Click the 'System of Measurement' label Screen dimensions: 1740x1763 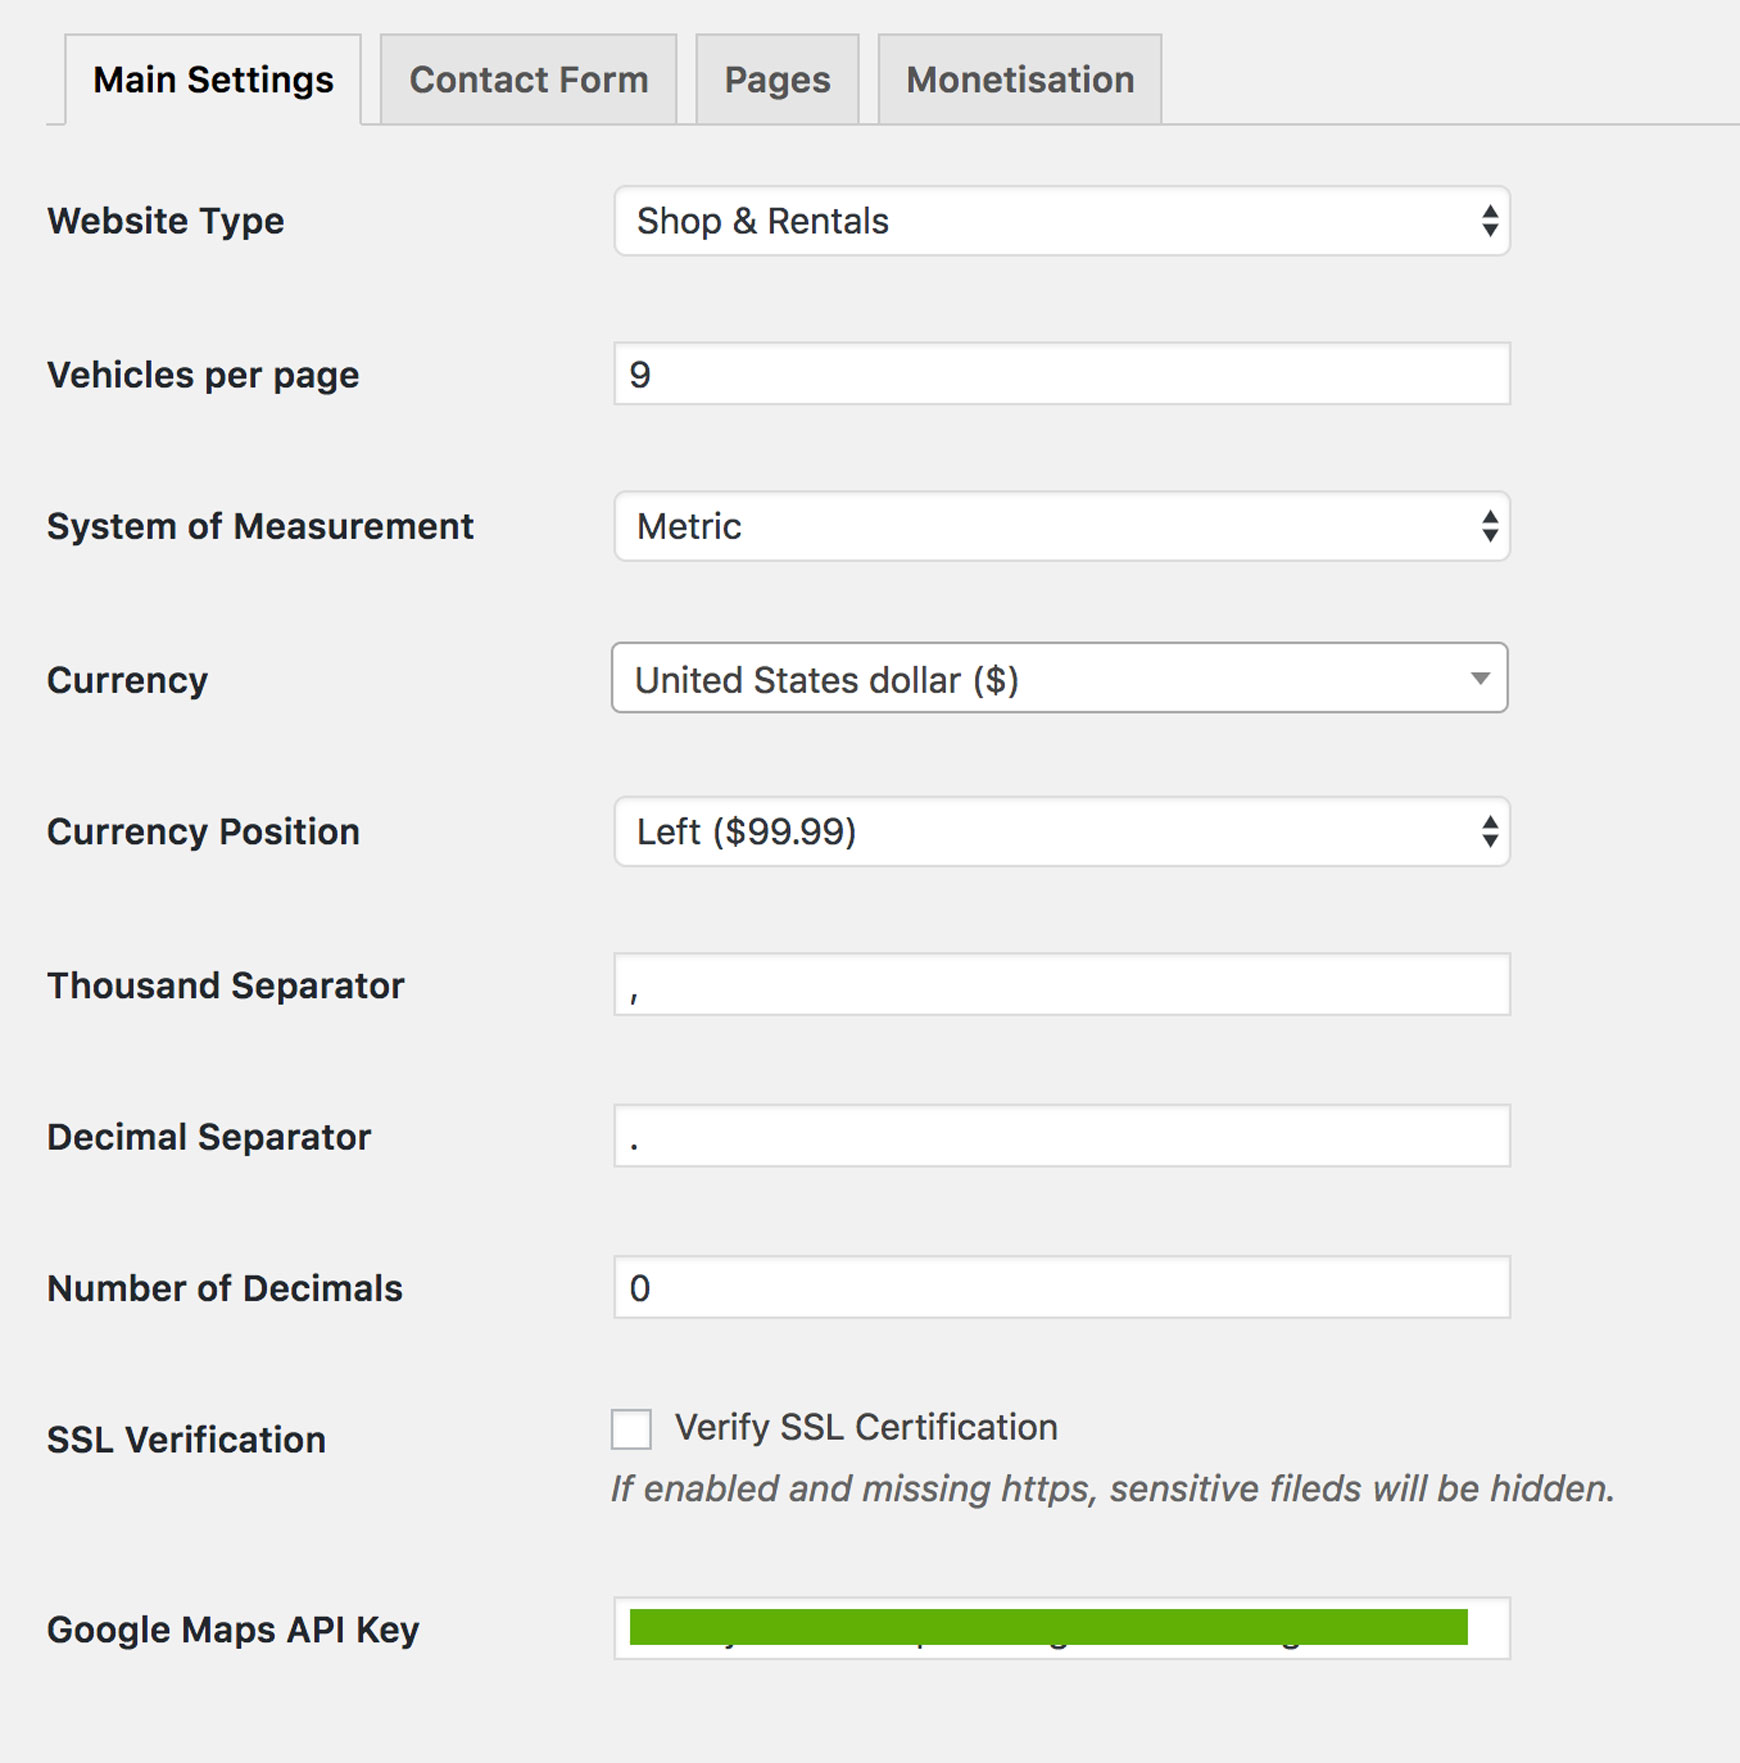tap(260, 526)
